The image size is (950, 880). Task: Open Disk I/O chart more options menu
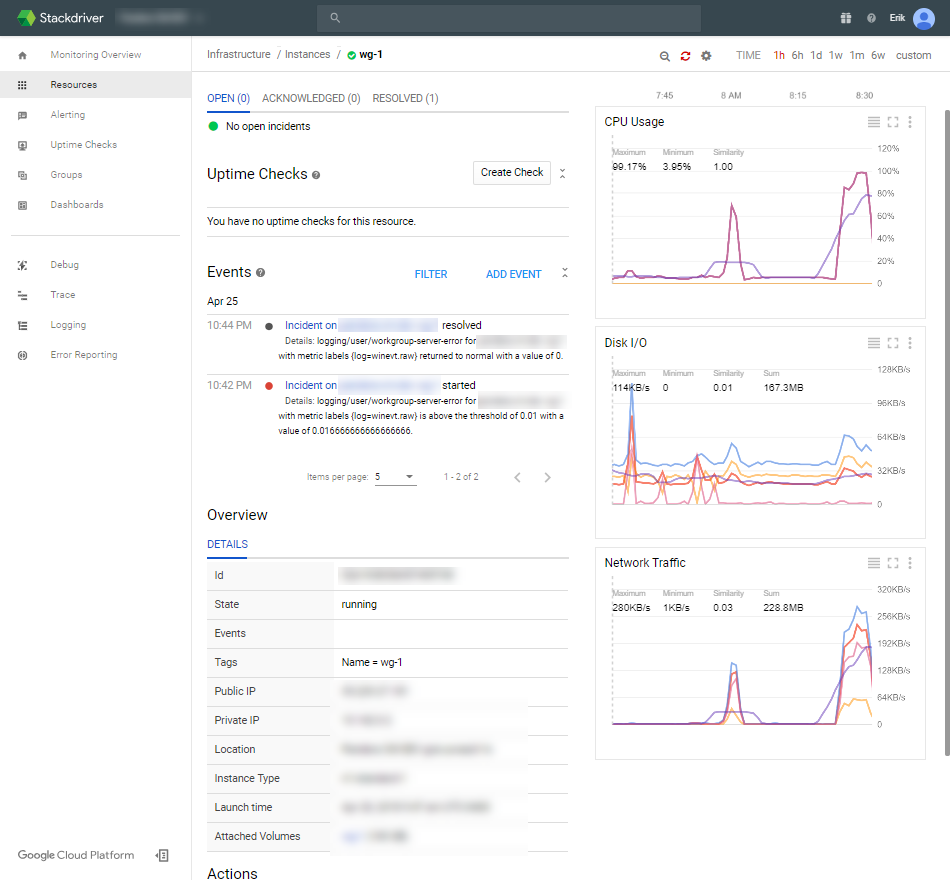point(910,343)
